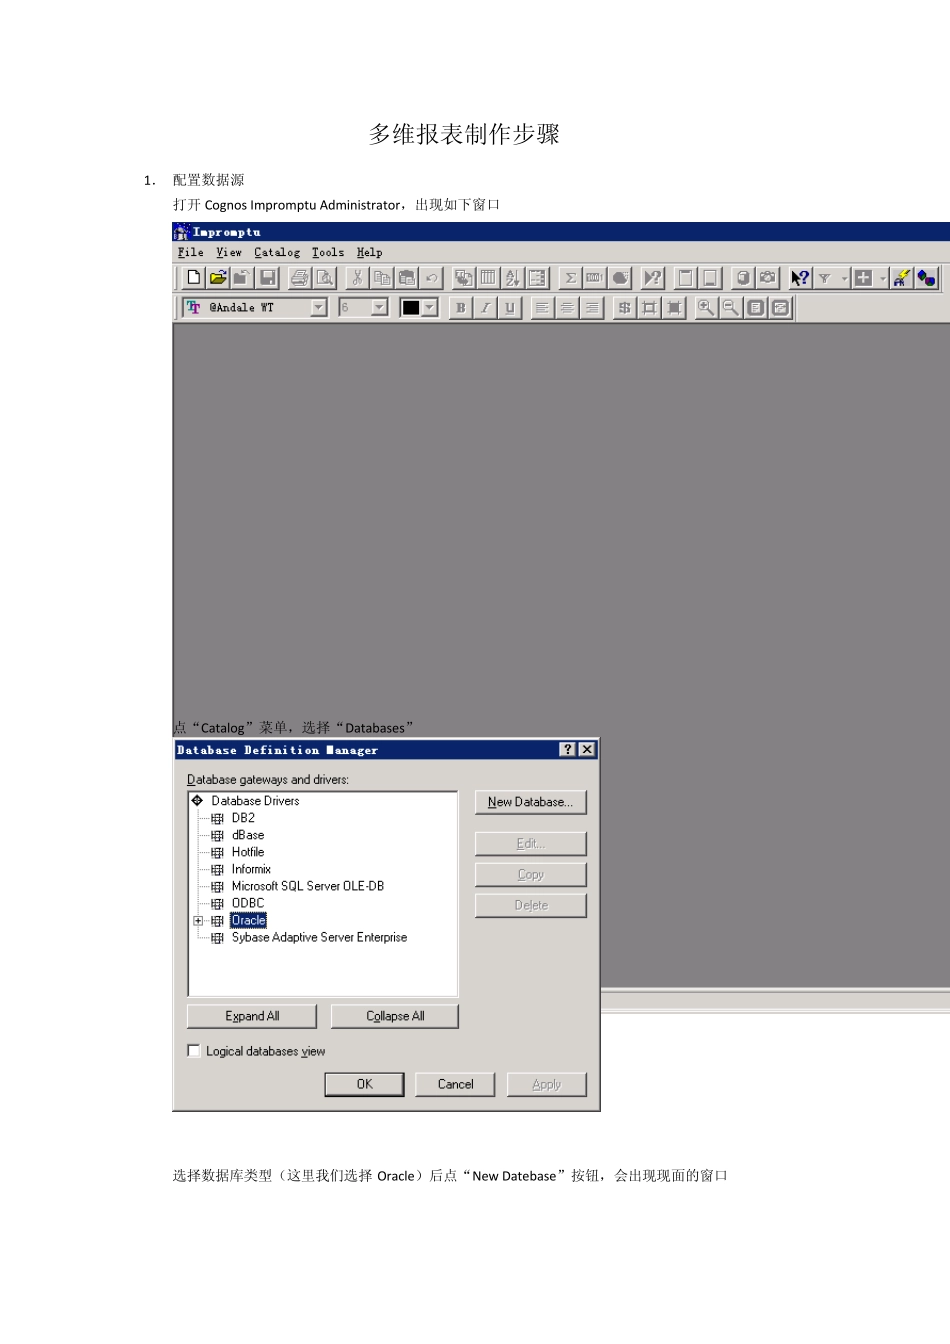Click the Save floppy disk icon
950x1344 pixels.
tap(267, 278)
